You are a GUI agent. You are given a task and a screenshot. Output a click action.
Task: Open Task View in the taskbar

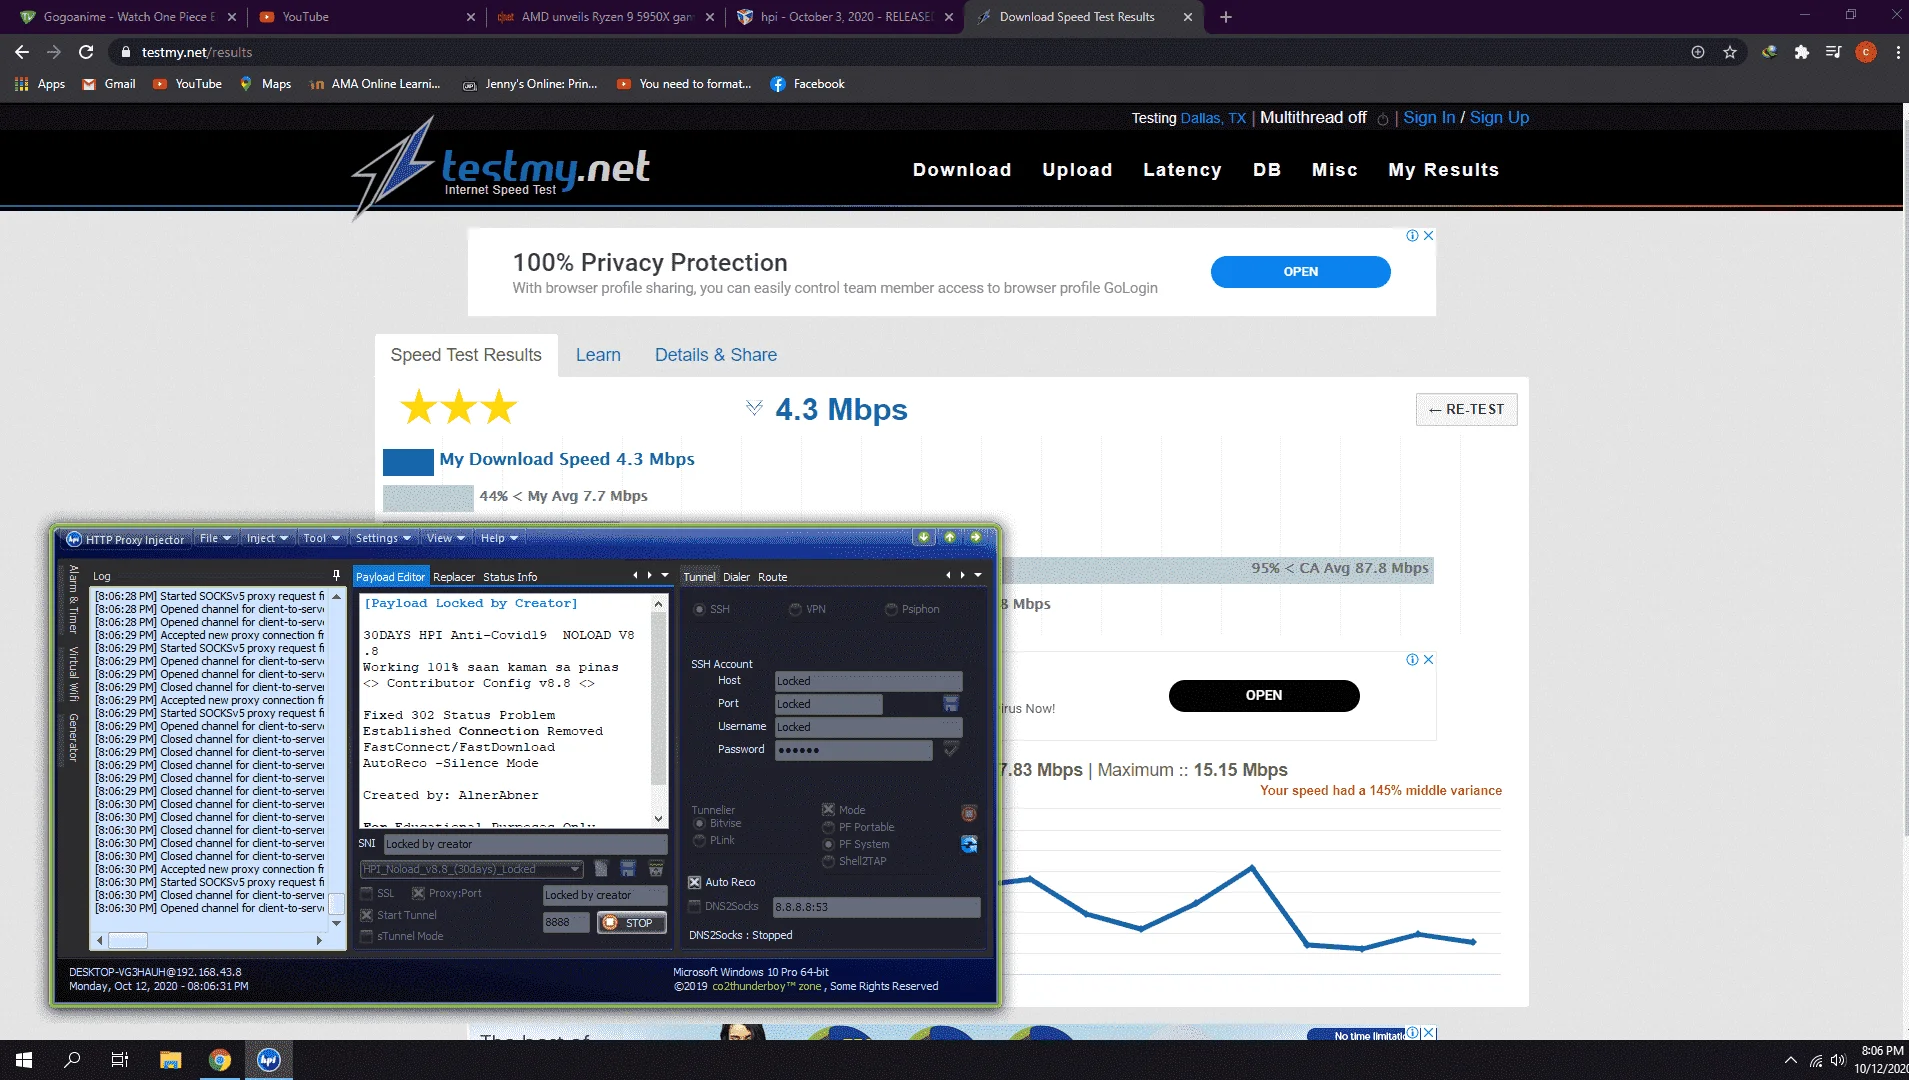pyautogui.click(x=120, y=1060)
